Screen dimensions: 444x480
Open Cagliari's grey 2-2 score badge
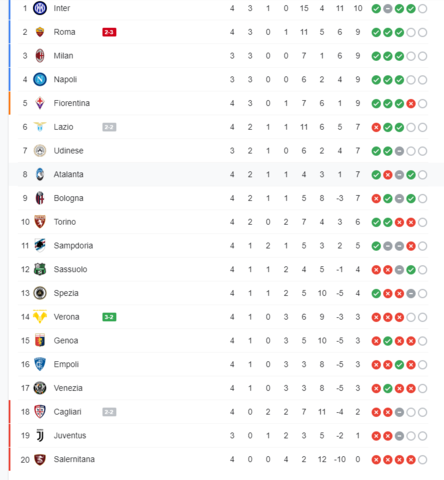click(109, 412)
